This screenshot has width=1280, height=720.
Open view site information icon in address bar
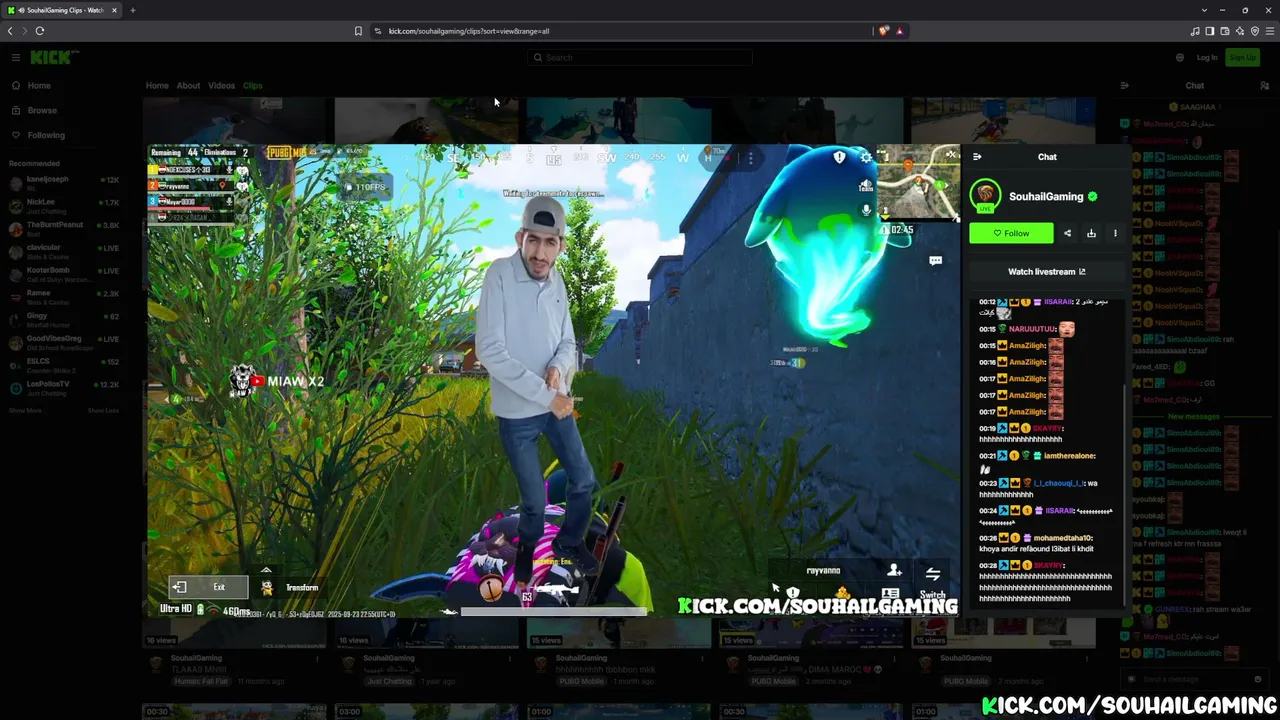[x=378, y=31]
